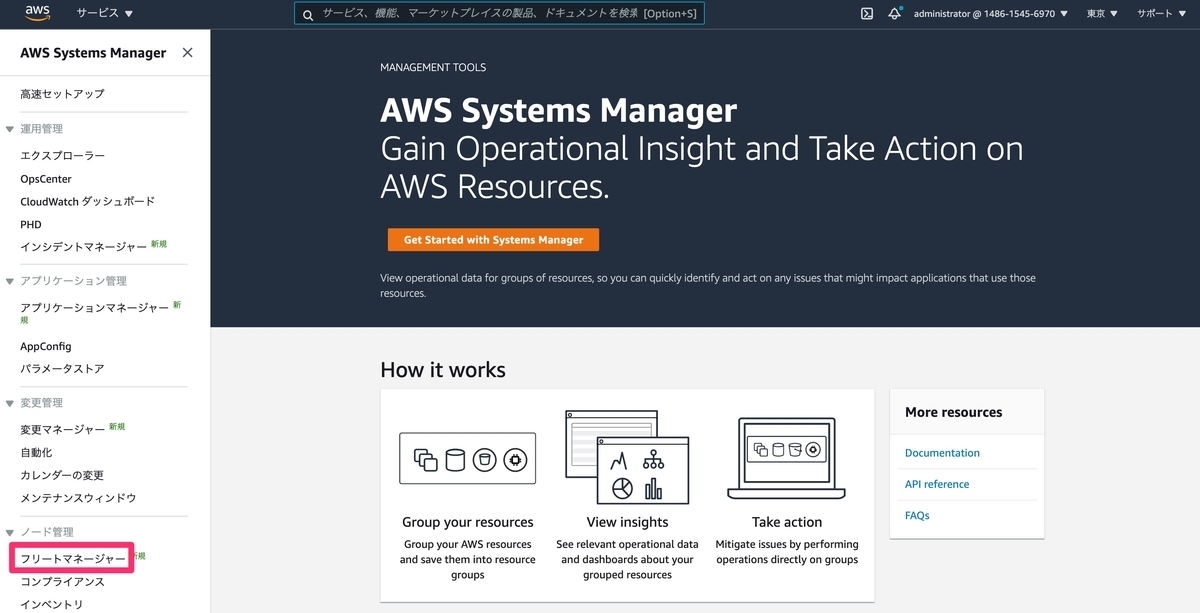Open the notifications bell icon

pos(894,14)
